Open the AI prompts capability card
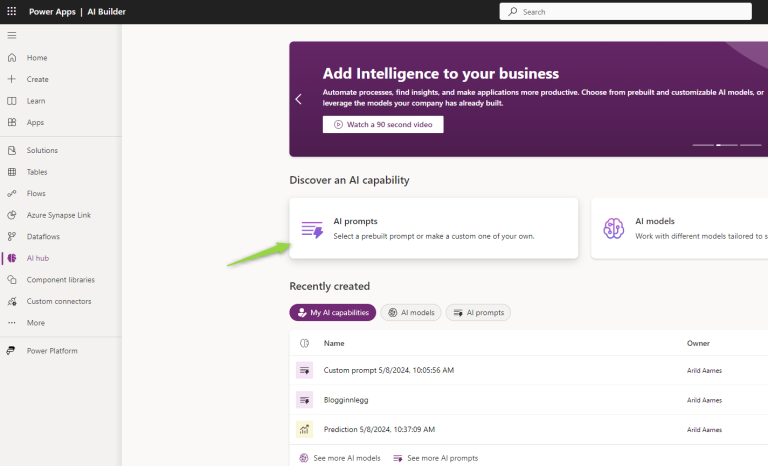This screenshot has height=466, width=768. (x=433, y=228)
